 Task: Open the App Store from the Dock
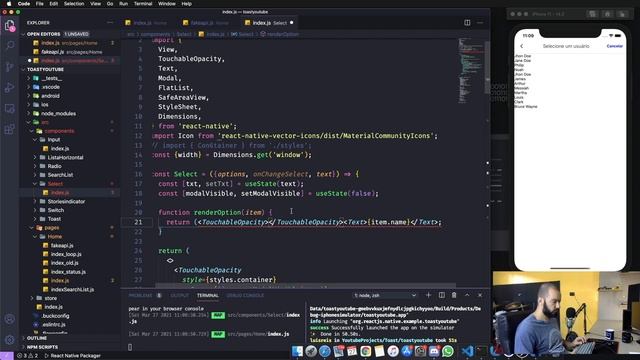[407, 351]
